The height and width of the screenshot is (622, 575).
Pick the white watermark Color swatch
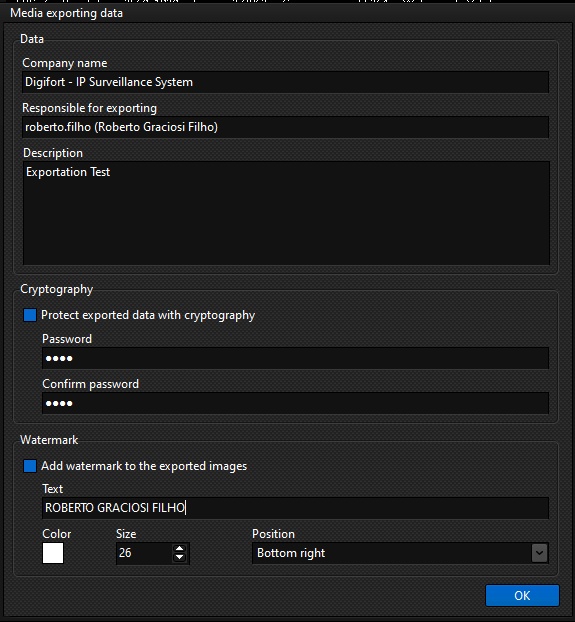(53, 553)
